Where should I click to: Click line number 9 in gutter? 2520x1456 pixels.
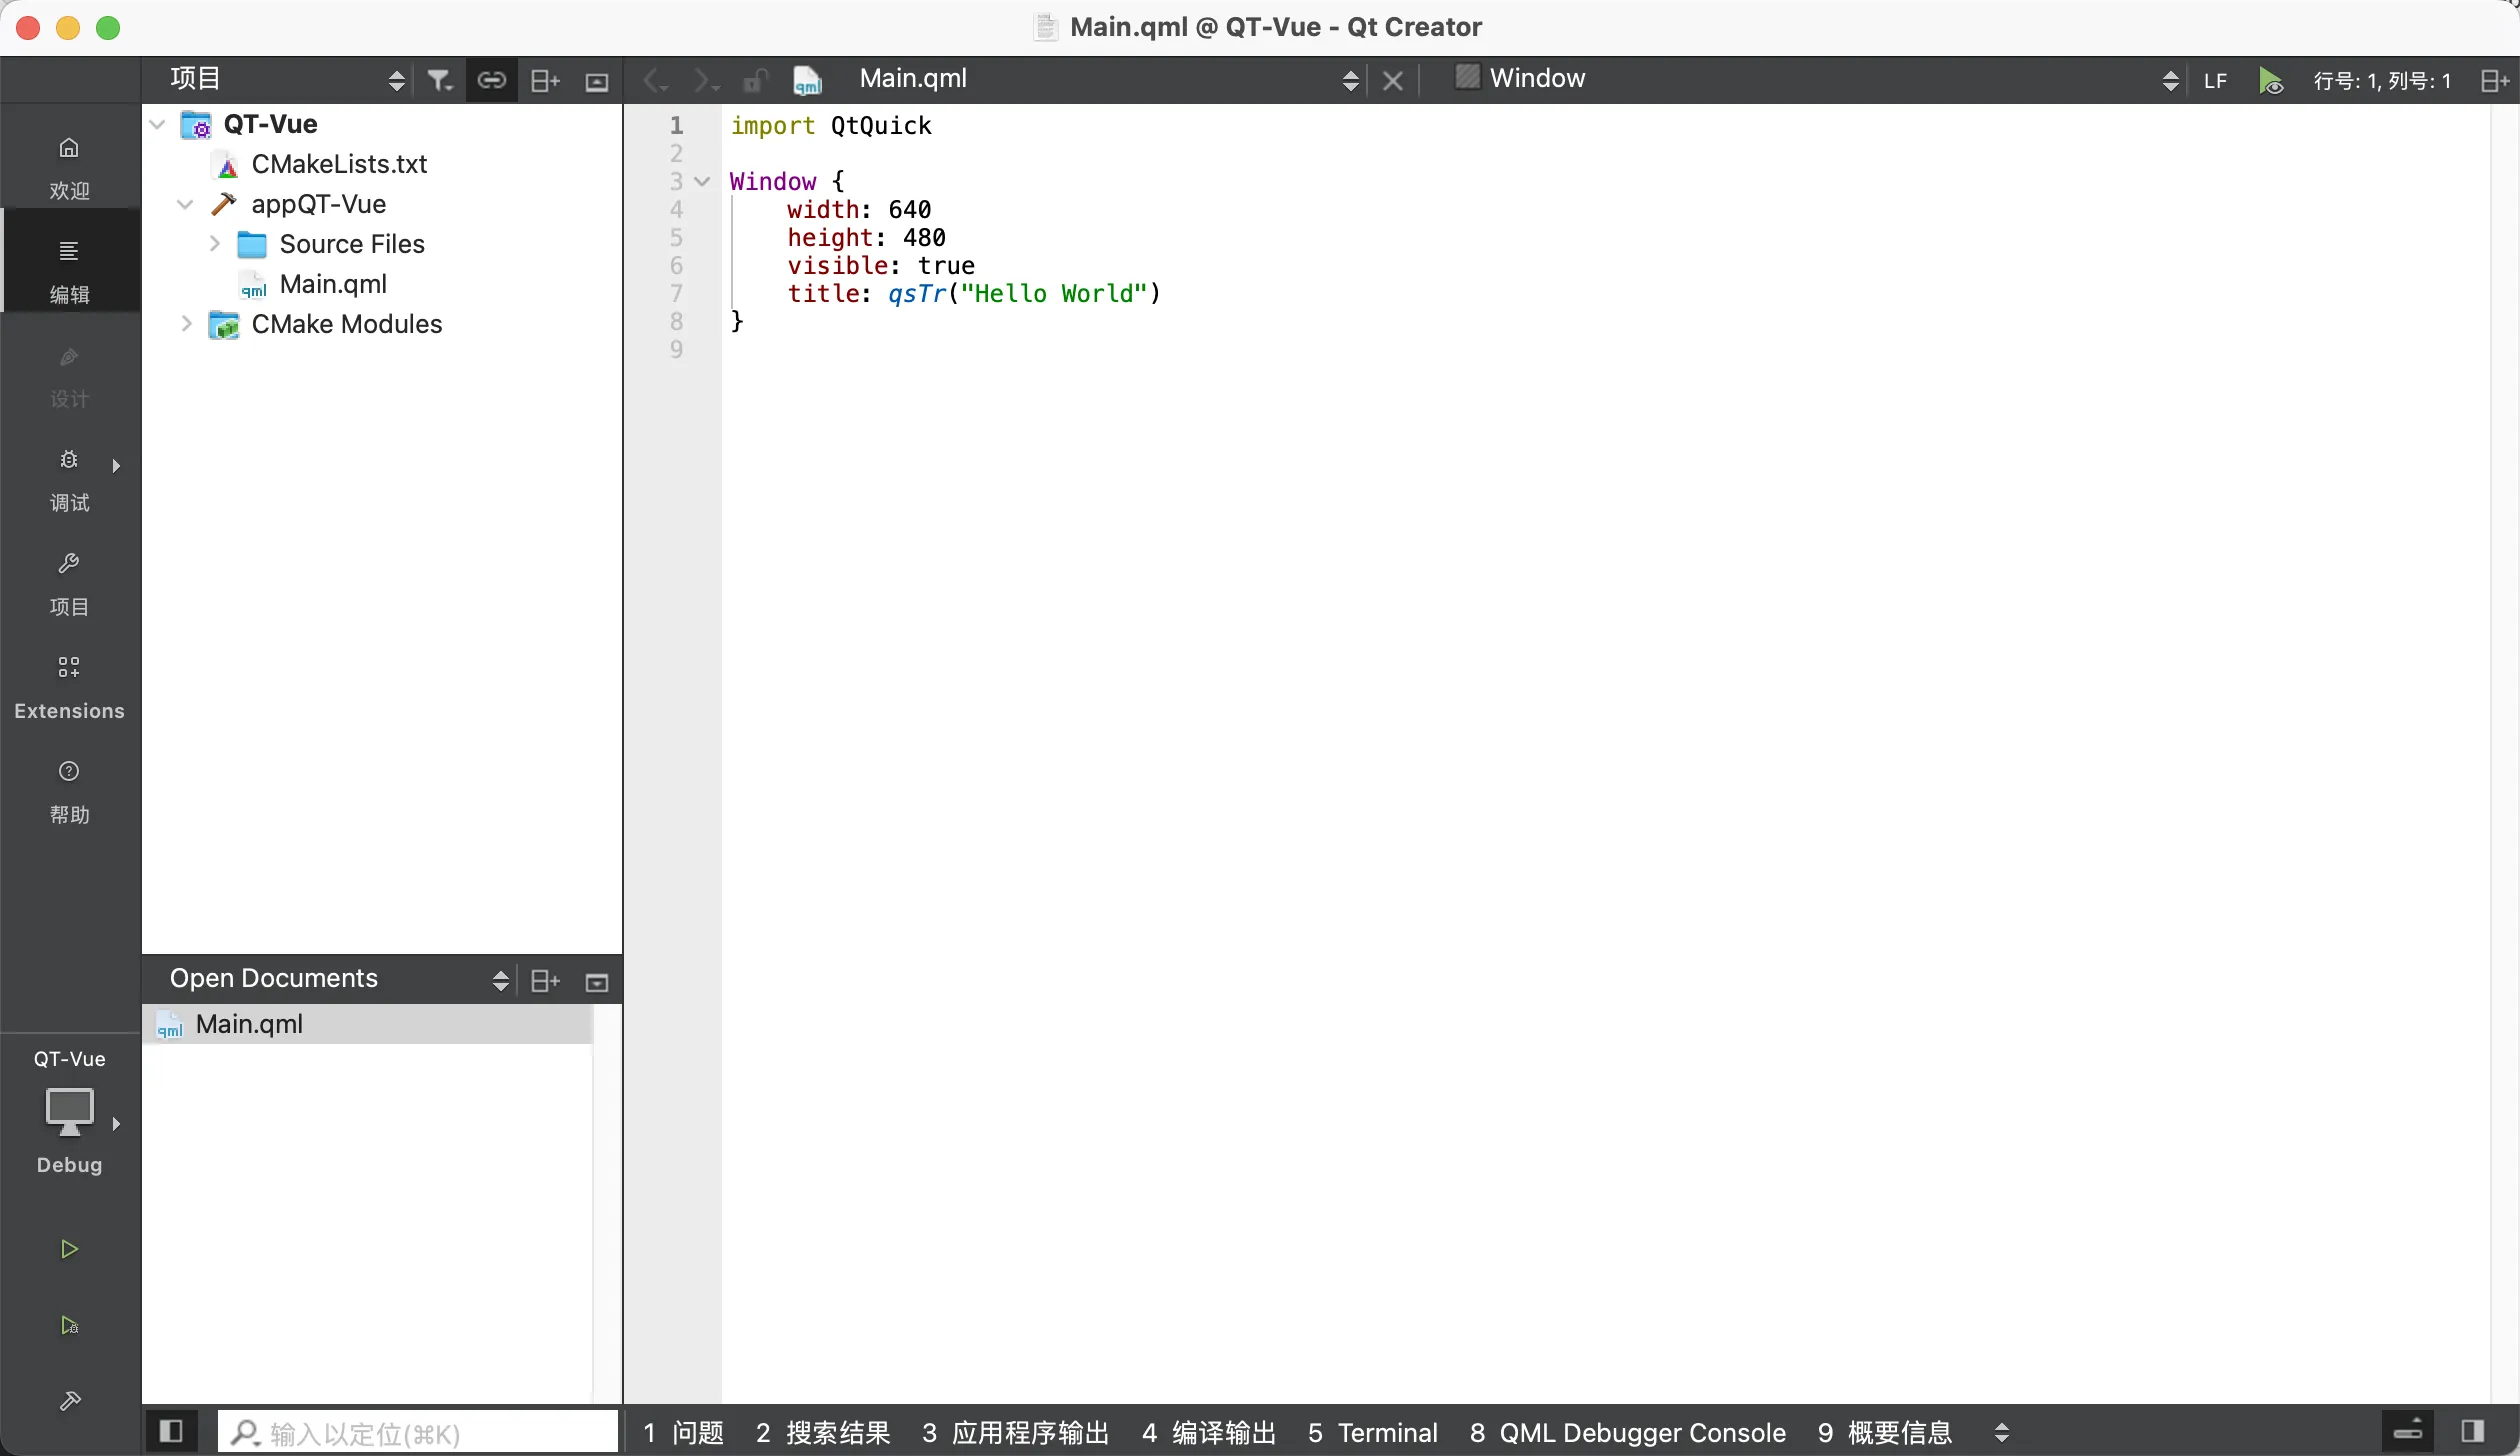click(x=677, y=350)
